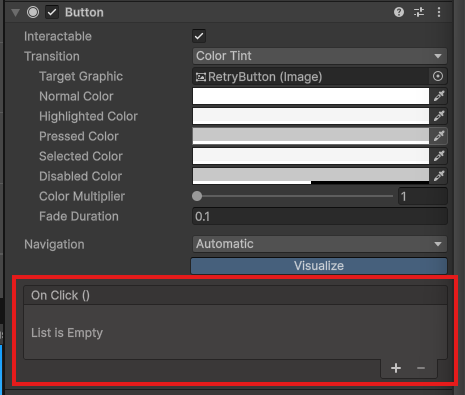465x395 pixels.
Task: Disable the Button component checkbox
Action: [52, 12]
